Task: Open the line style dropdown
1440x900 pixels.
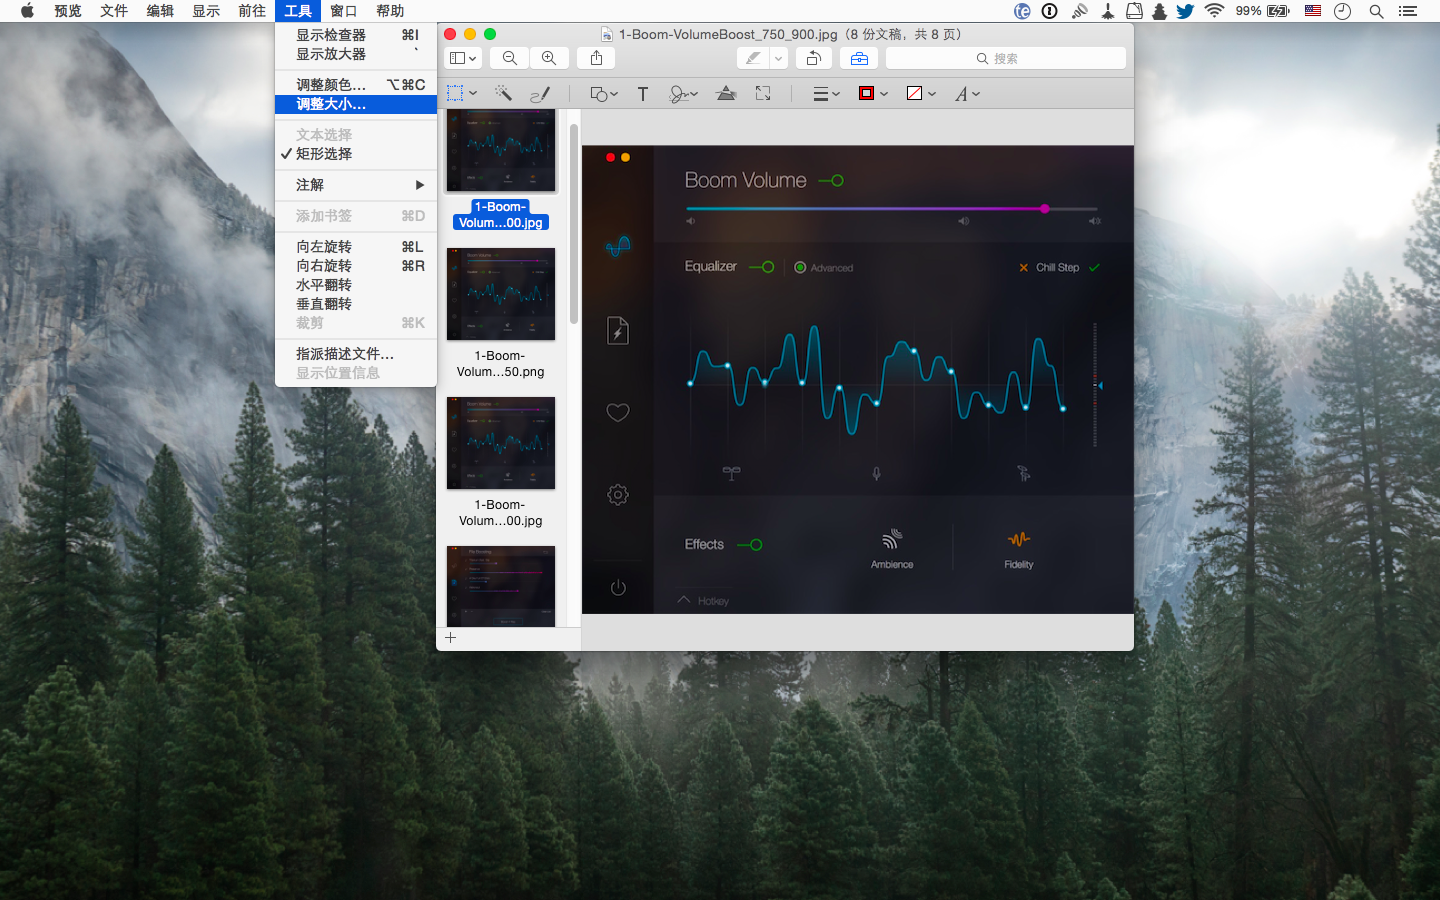Action: point(826,93)
